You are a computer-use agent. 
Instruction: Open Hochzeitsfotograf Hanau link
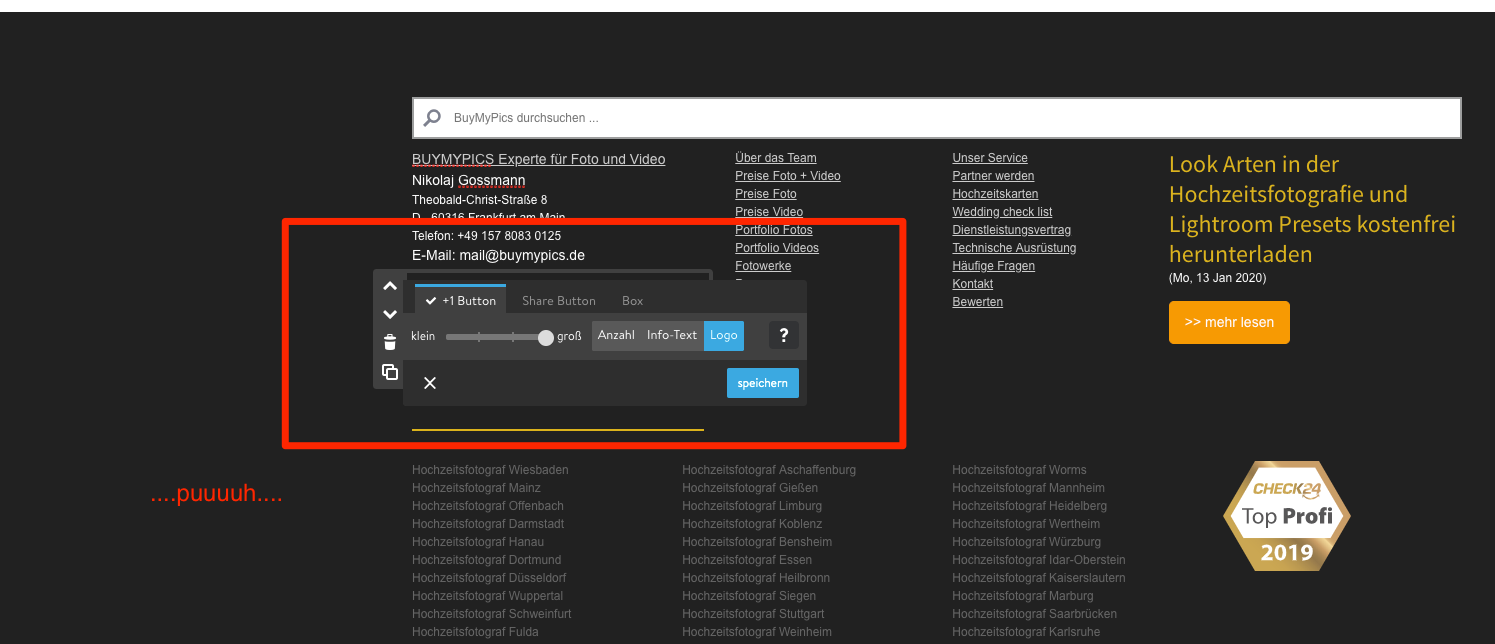[x=478, y=542]
